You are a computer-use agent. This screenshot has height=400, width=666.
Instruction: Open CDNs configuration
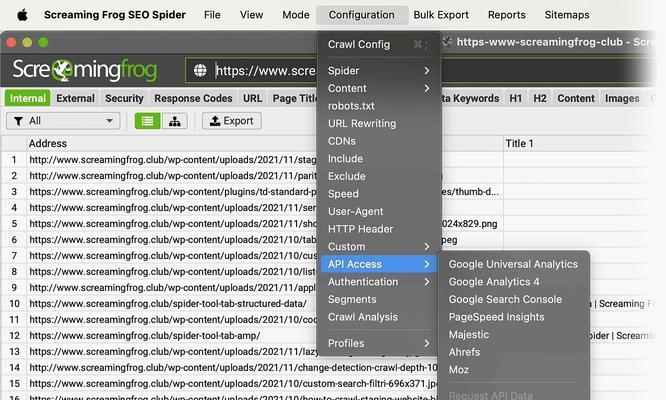[378, 141]
